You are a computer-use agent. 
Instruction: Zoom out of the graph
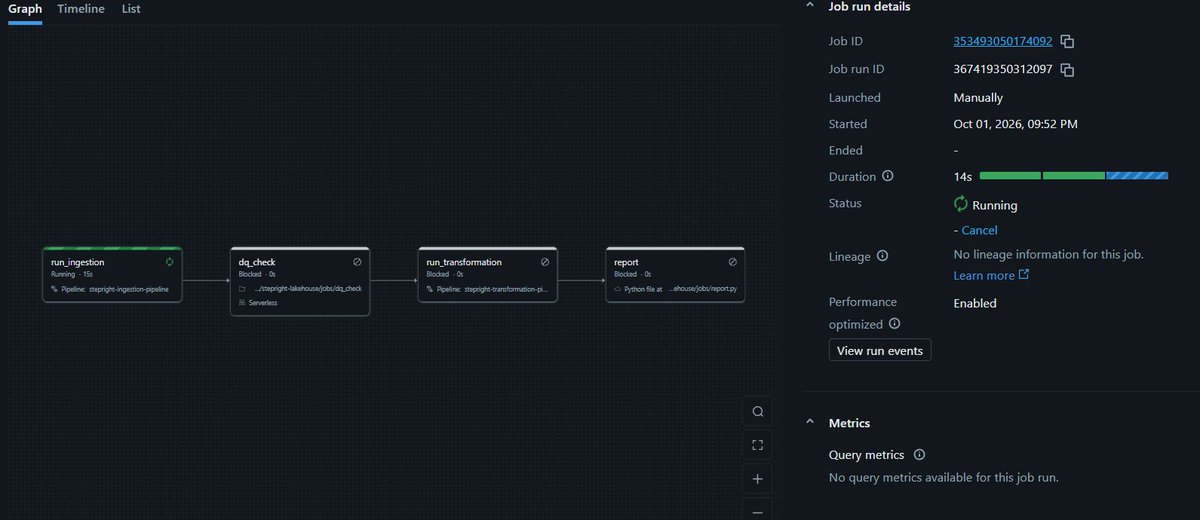[x=757, y=511]
